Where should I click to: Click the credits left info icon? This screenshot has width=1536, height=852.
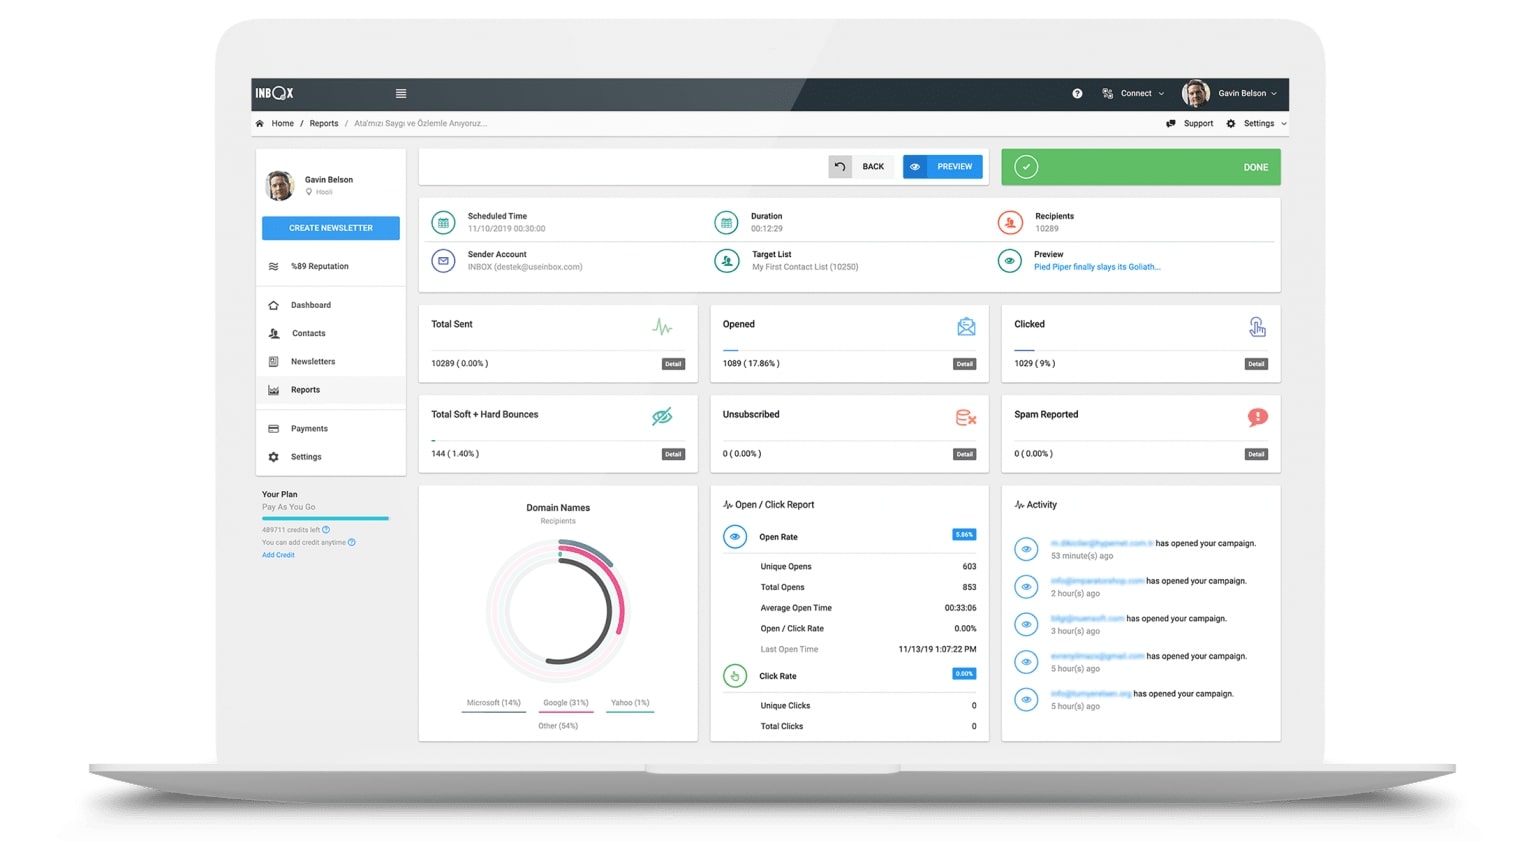[326, 530]
